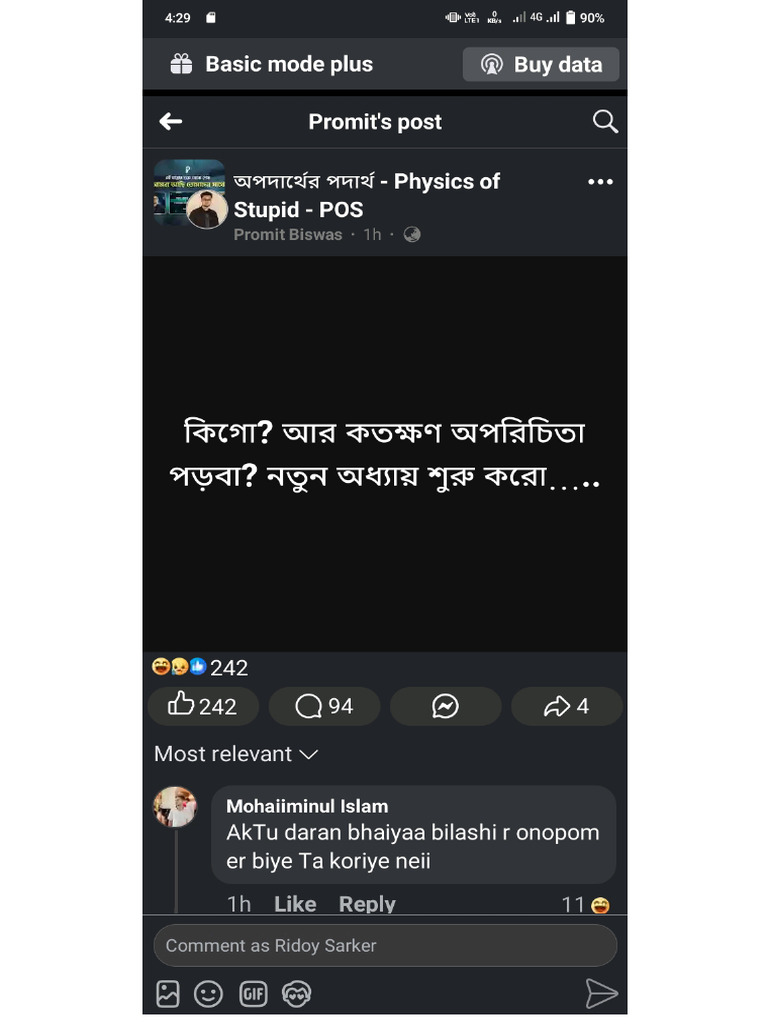768x1024 pixels.
Task: Open search with the magnifier icon
Action: tap(605, 122)
